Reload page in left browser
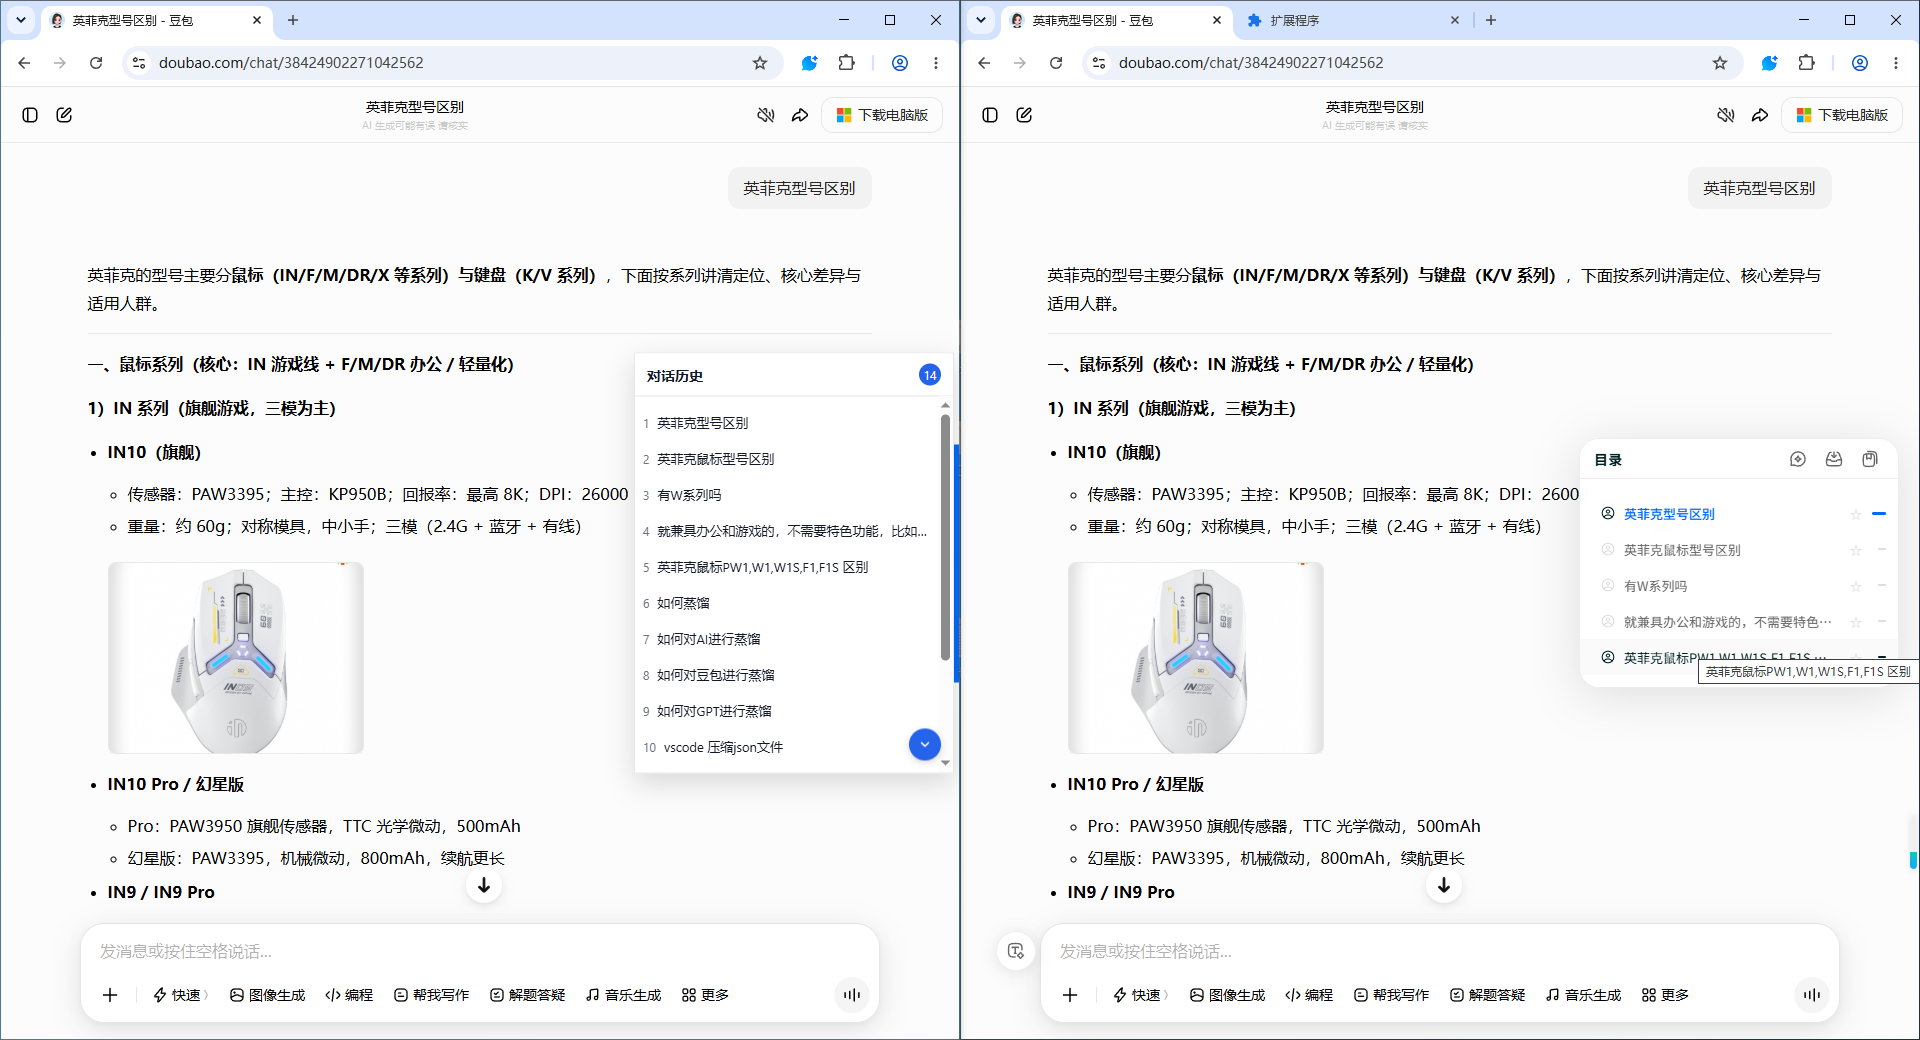The width and height of the screenshot is (1920, 1040). pyautogui.click(x=96, y=63)
